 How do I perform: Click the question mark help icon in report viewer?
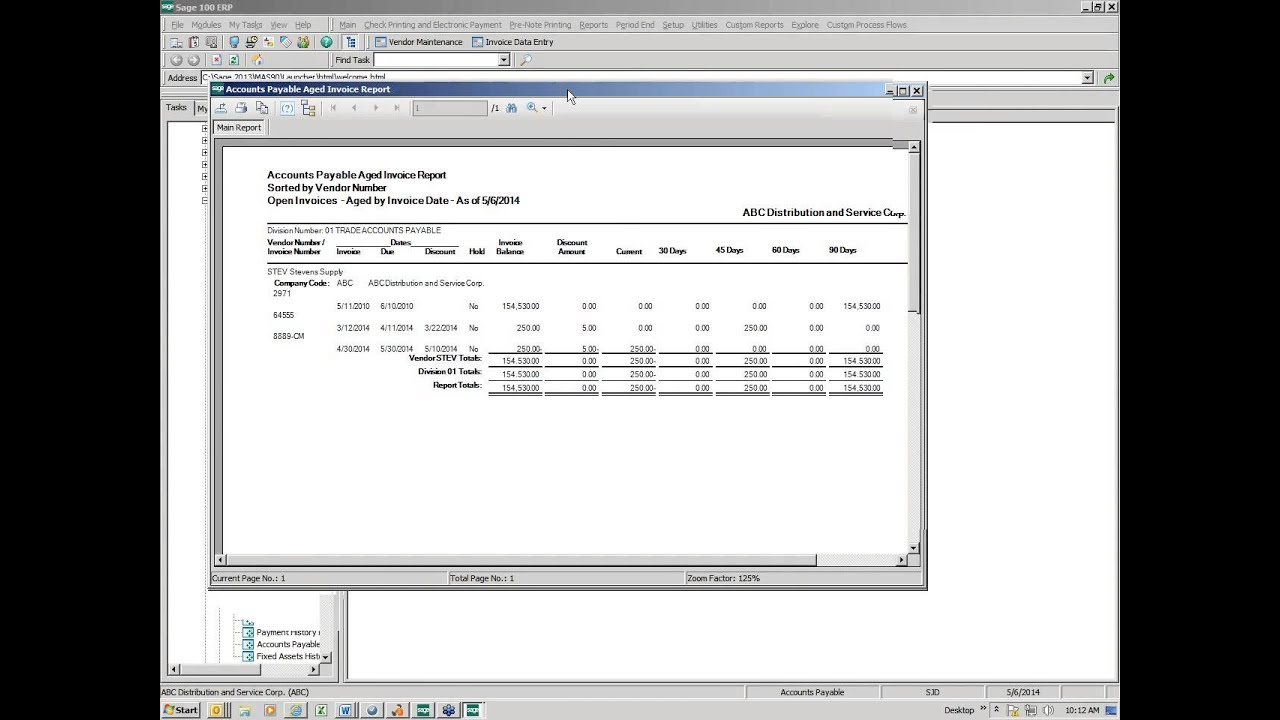coord(288,108)
